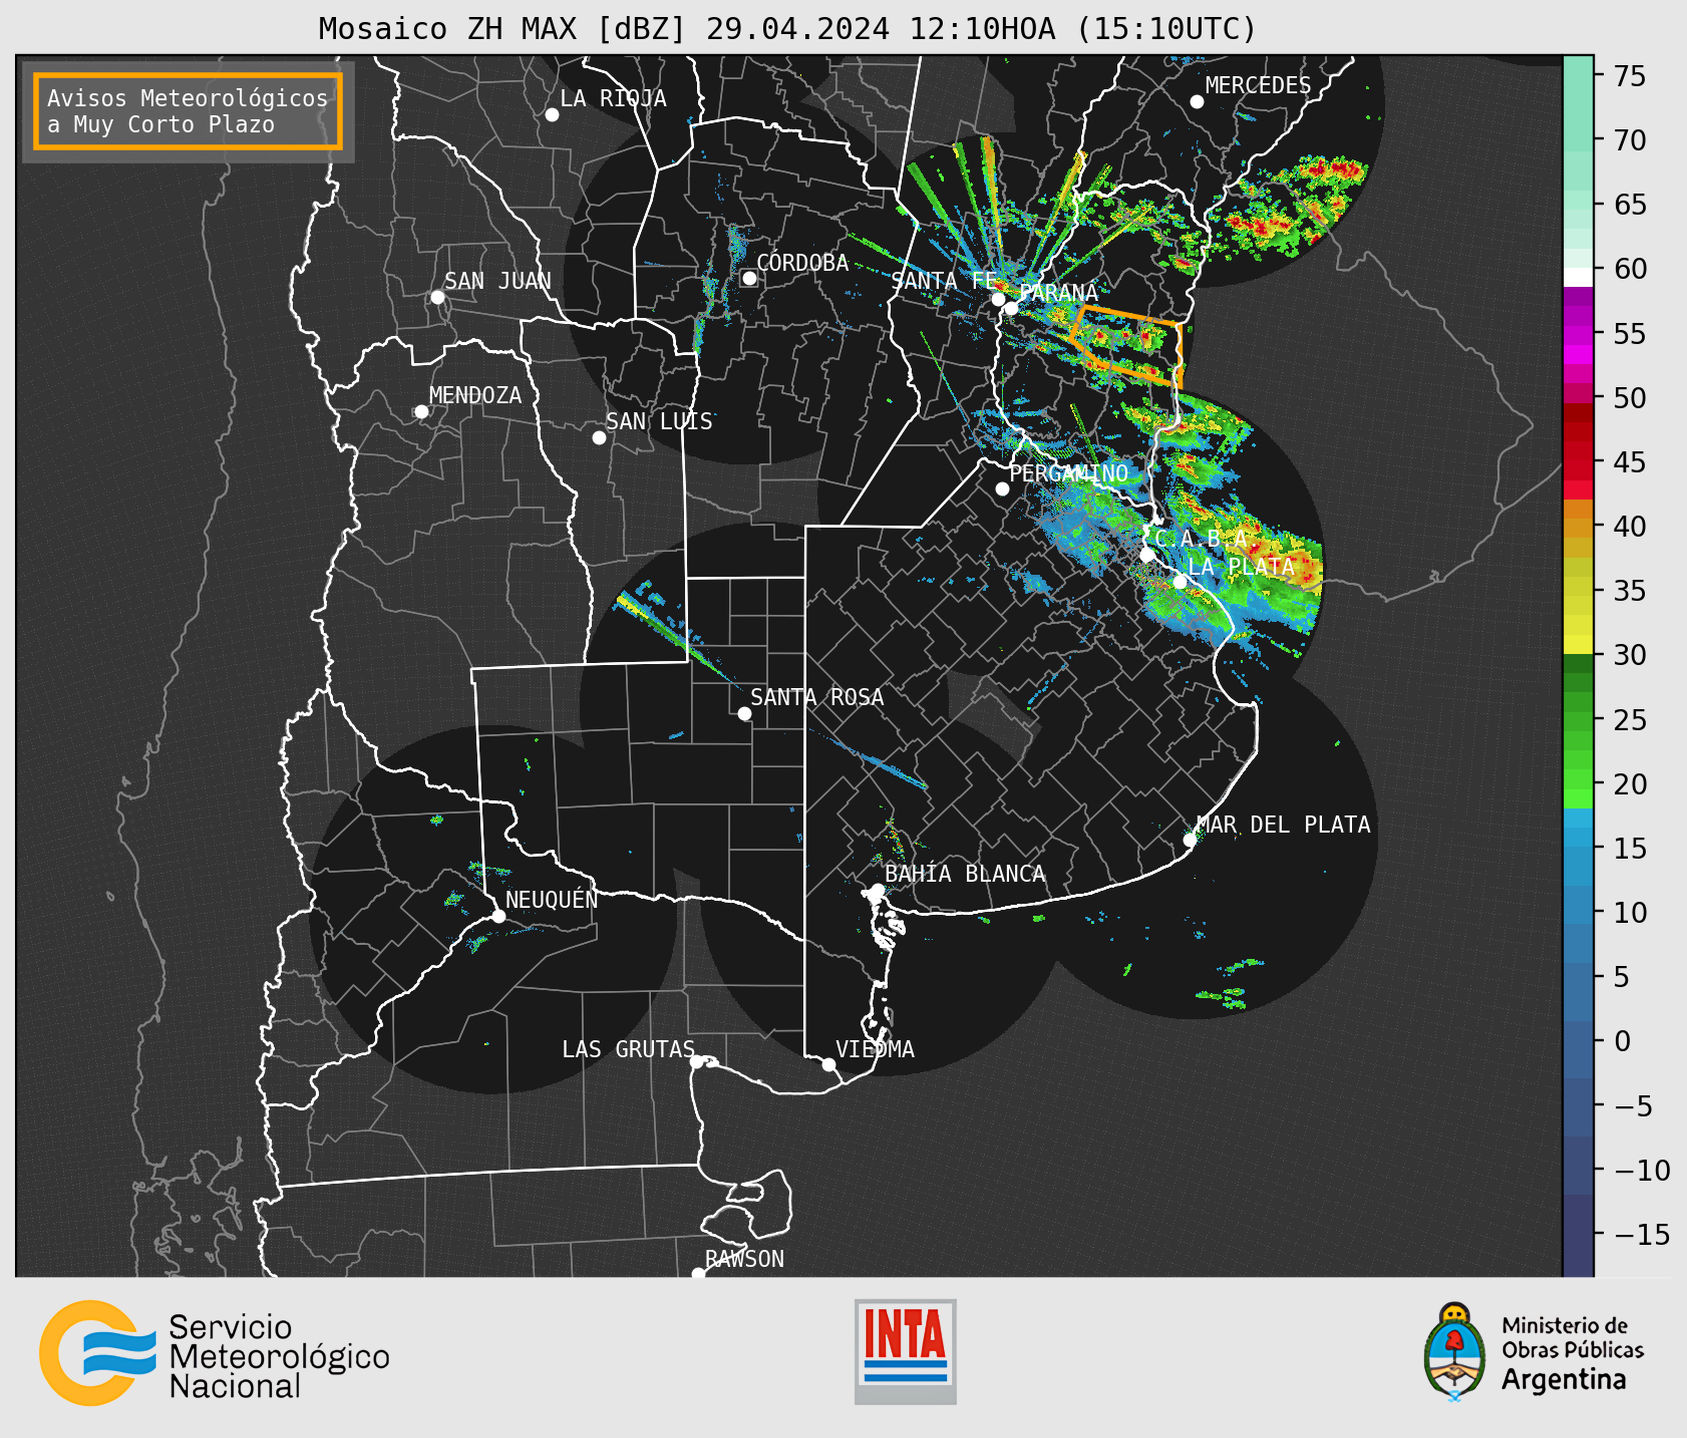Click the 70 dBZ tick label
Screen dimensions: 1687x1438
1630,140
